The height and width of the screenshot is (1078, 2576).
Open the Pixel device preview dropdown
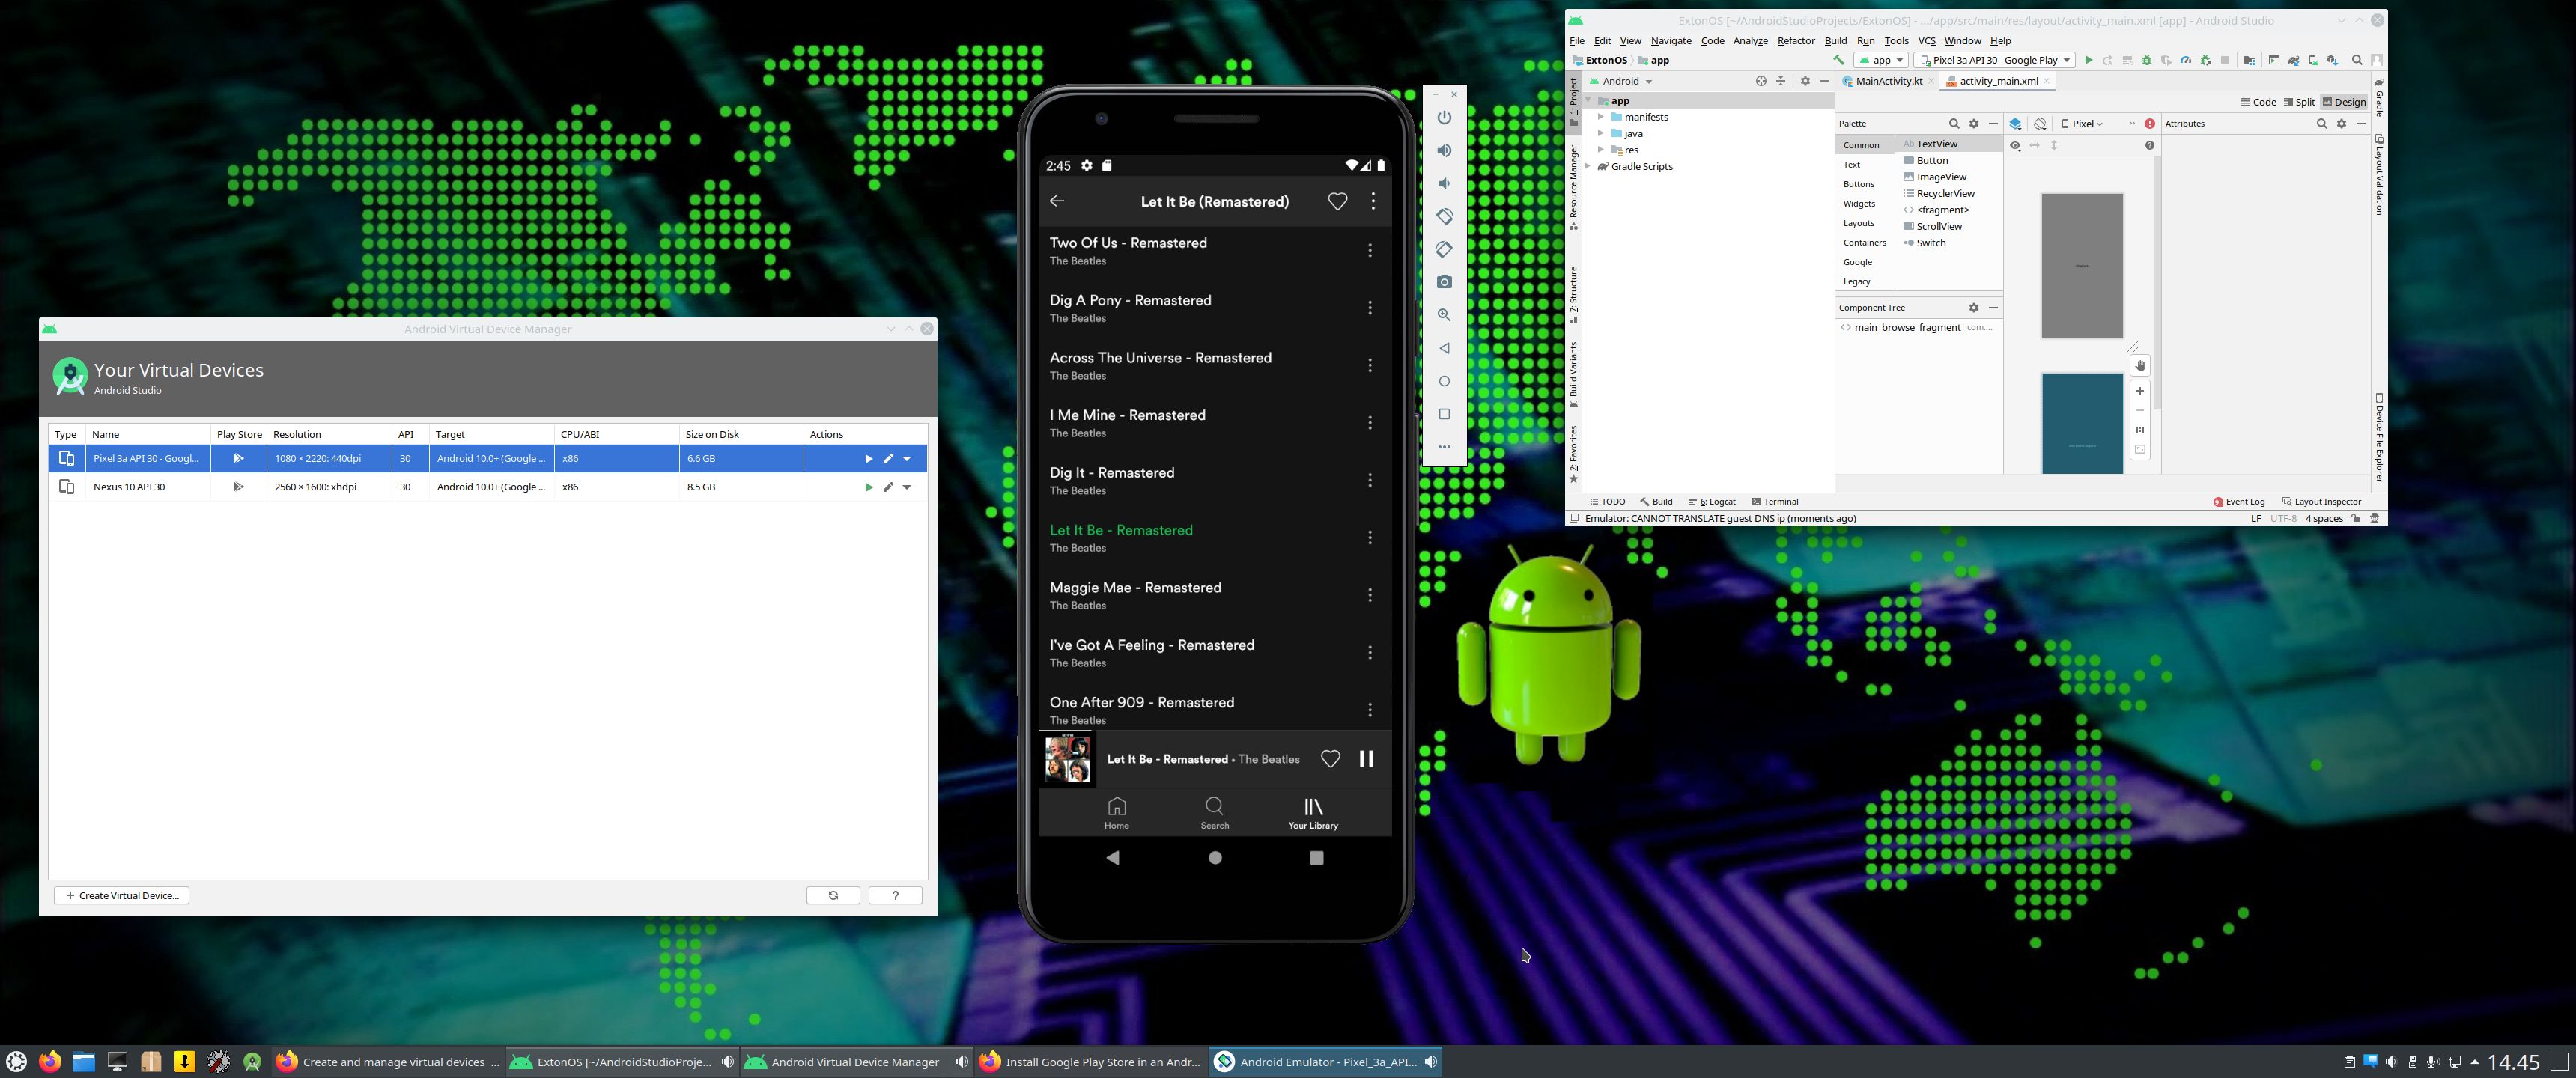coord(2083,124)
